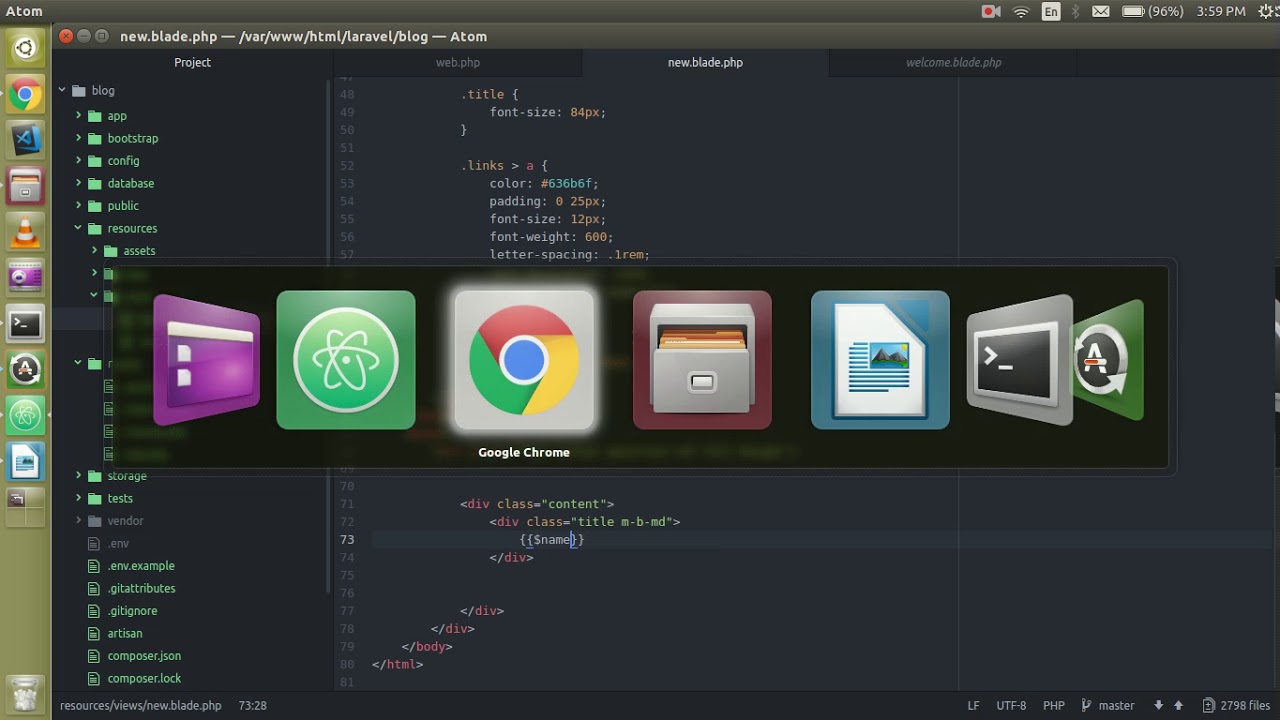
Task: Change line ending via LF button
Action: (x=973, y=705)
